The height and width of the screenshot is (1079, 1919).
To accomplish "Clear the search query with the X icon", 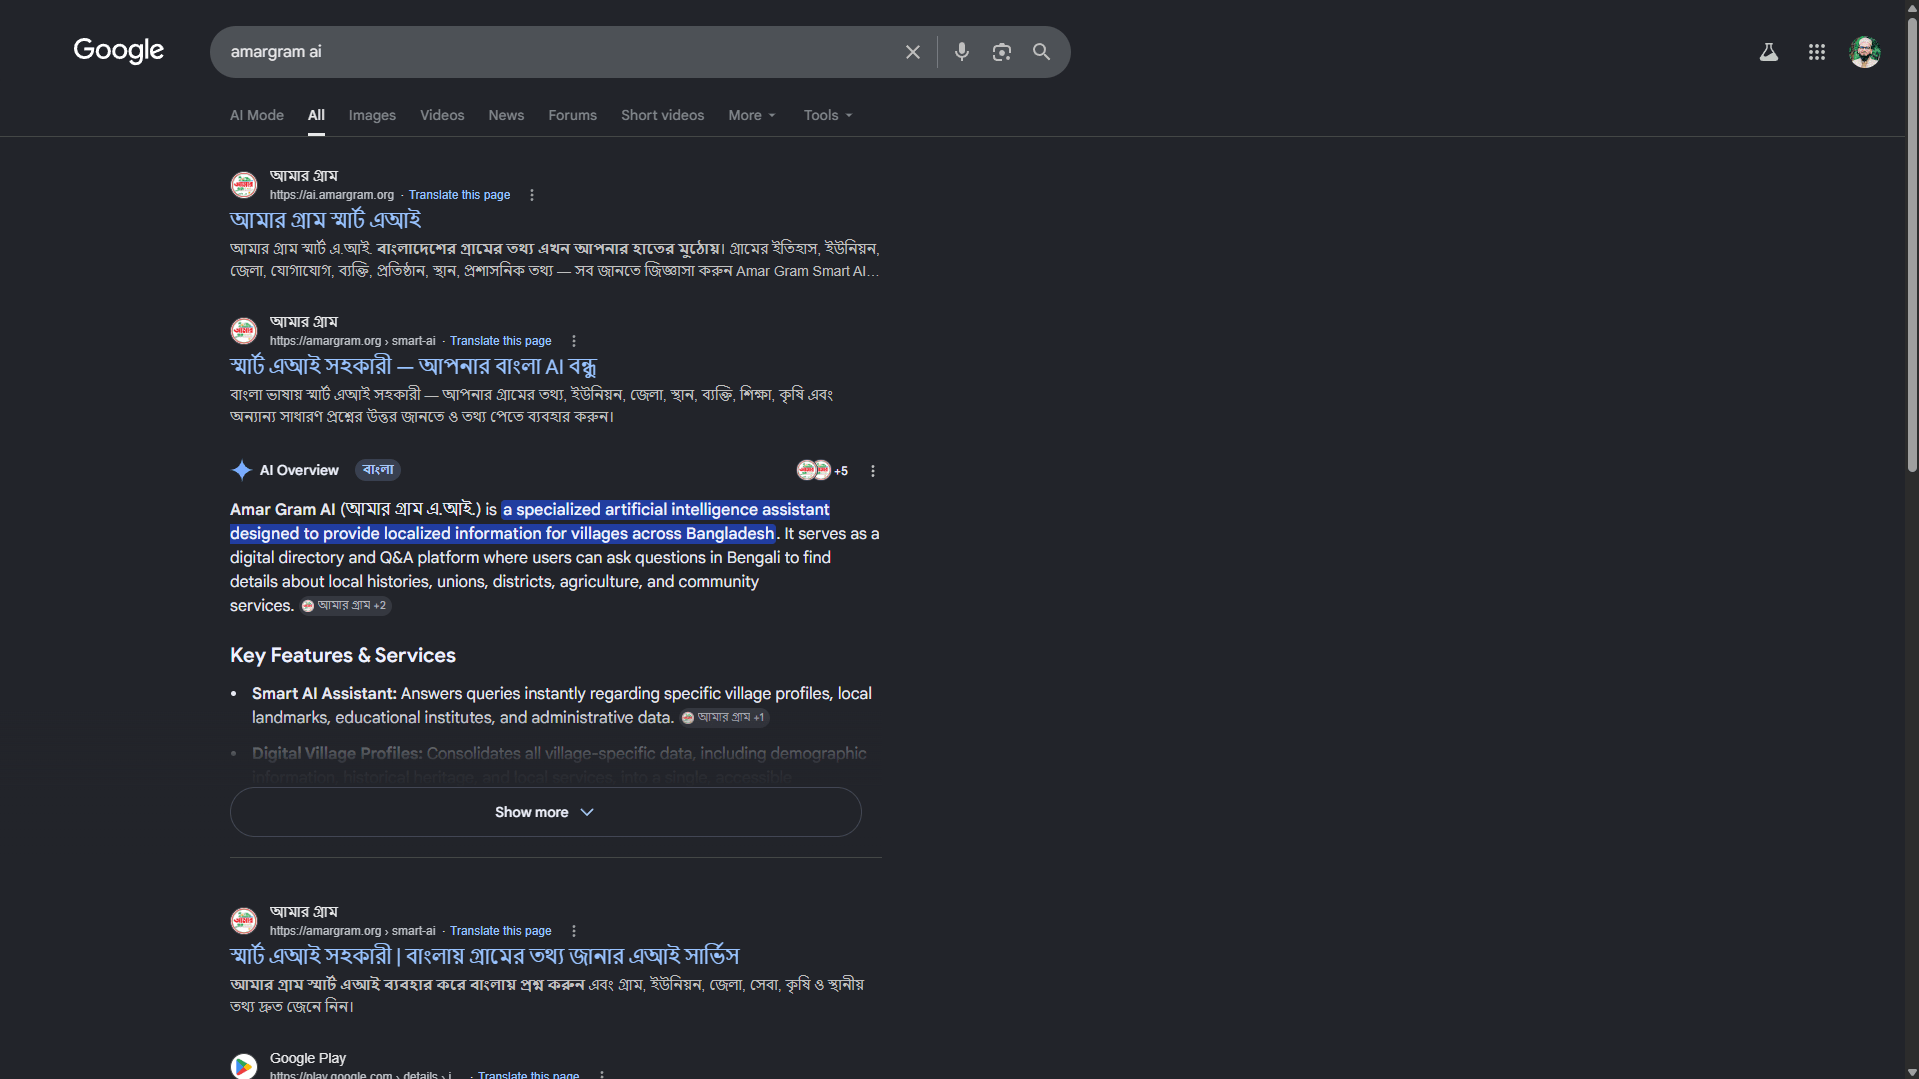I will 912,52.
